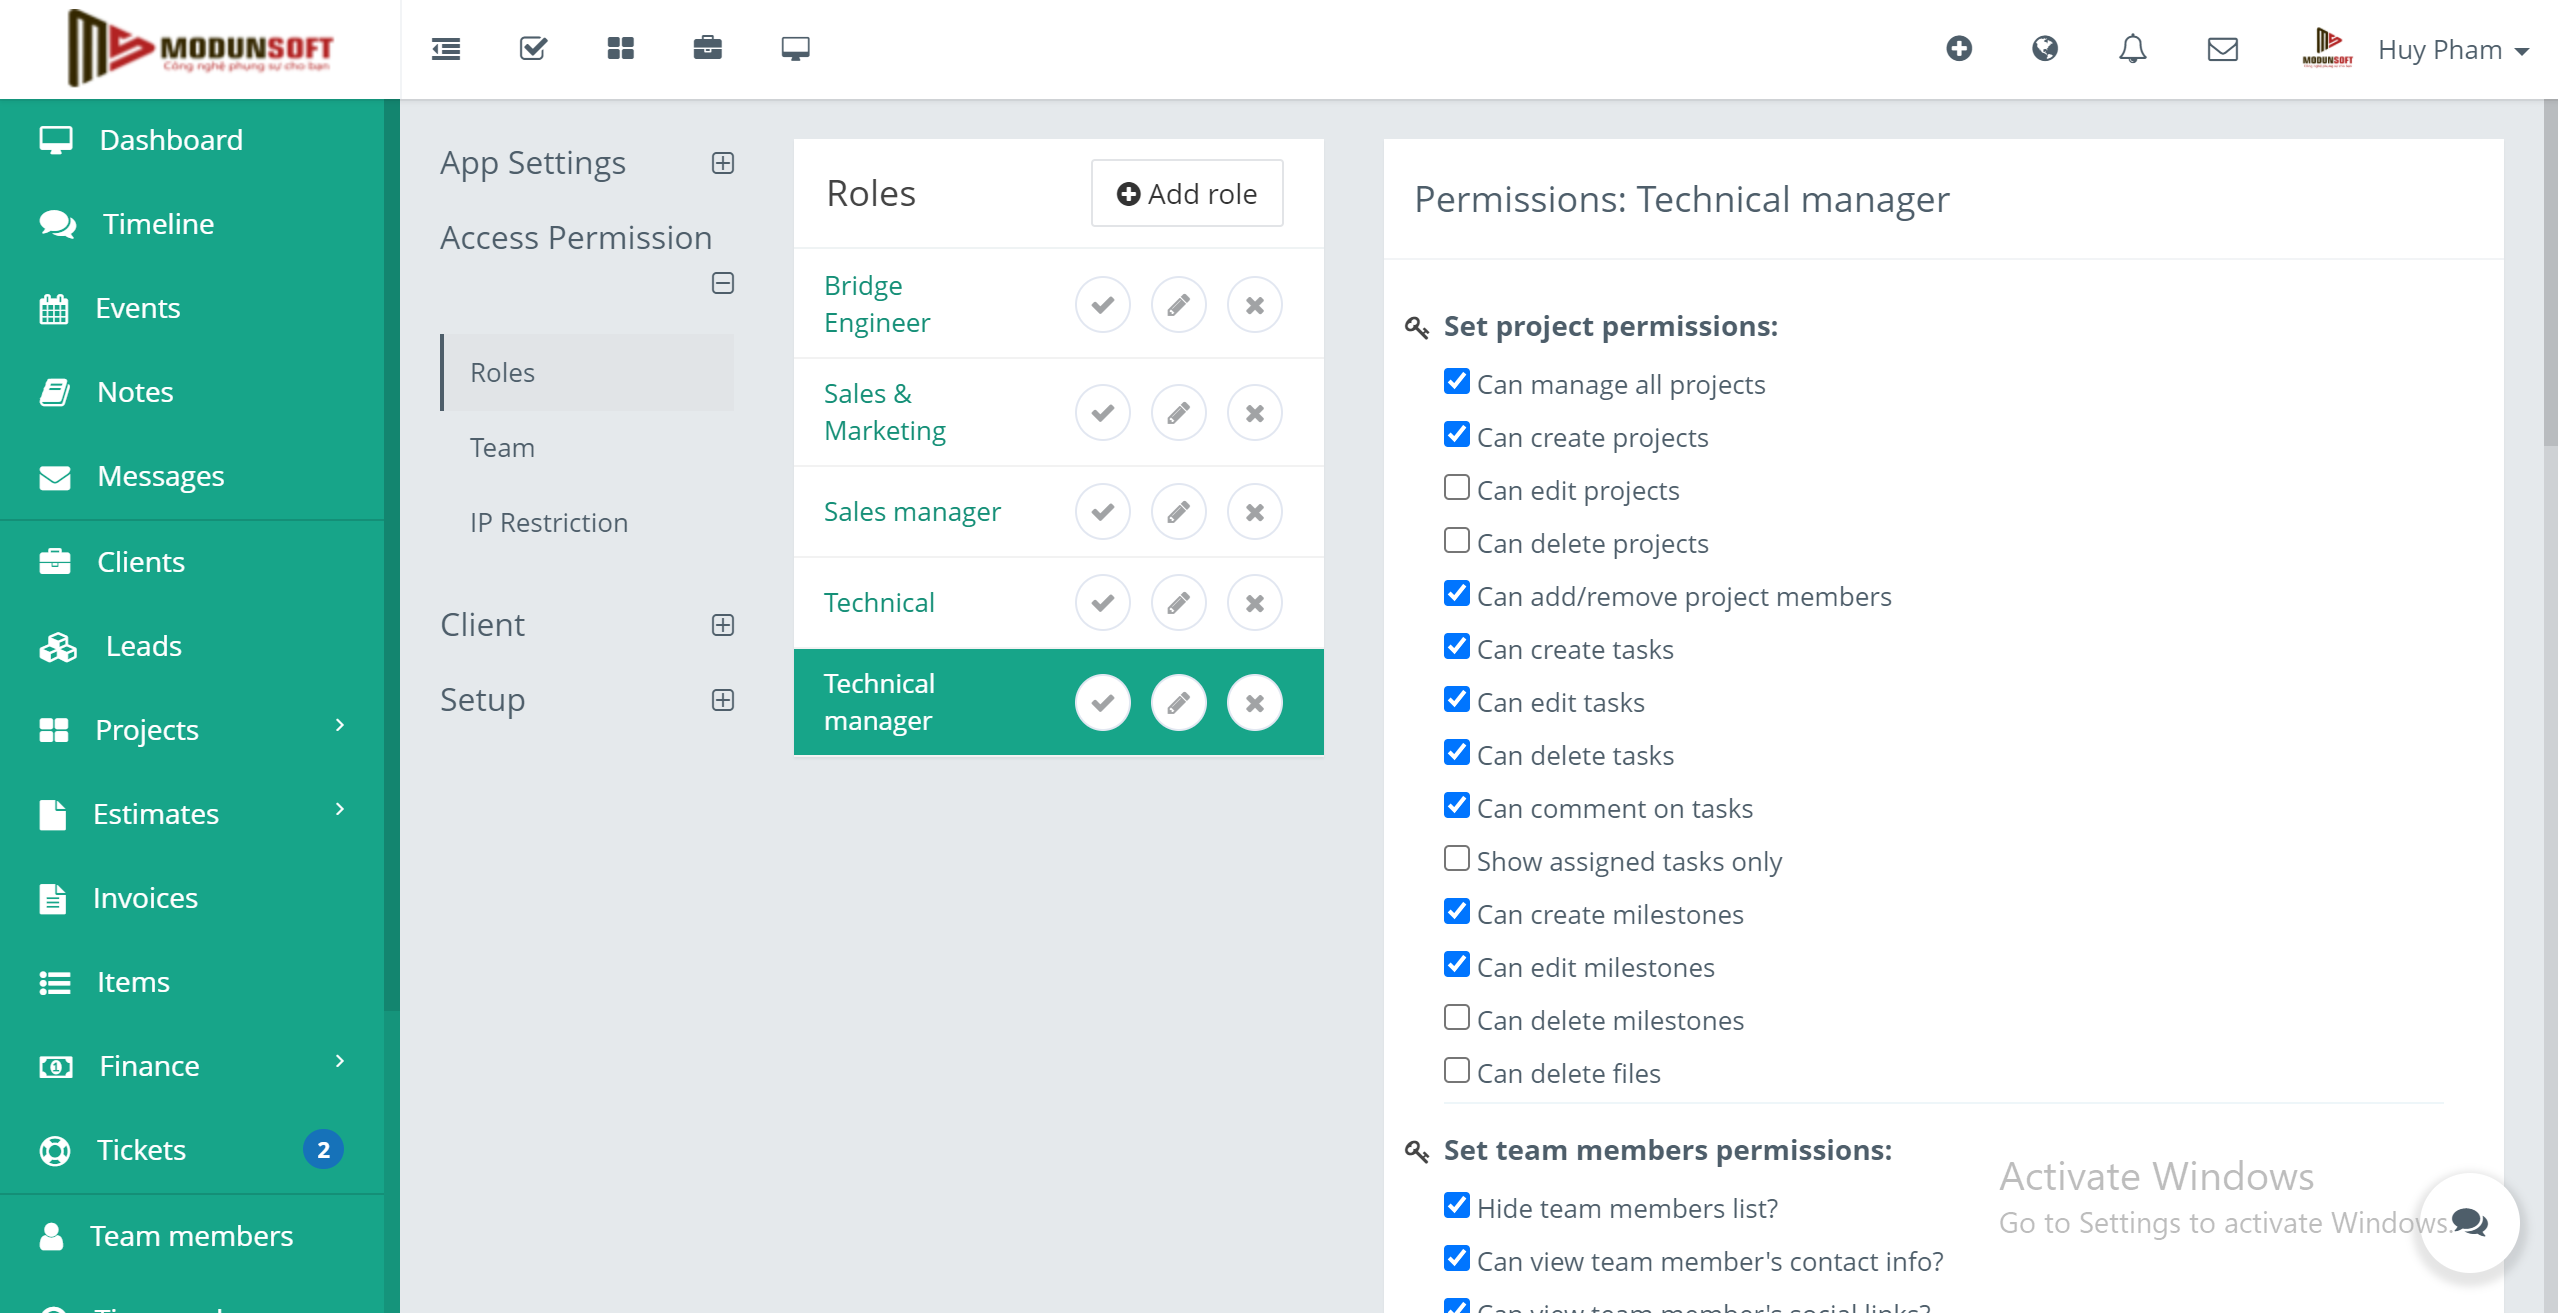Enable Can delete milestones checkbox
The image size is (2558, 1313).
click(x=1455, y=1018)
